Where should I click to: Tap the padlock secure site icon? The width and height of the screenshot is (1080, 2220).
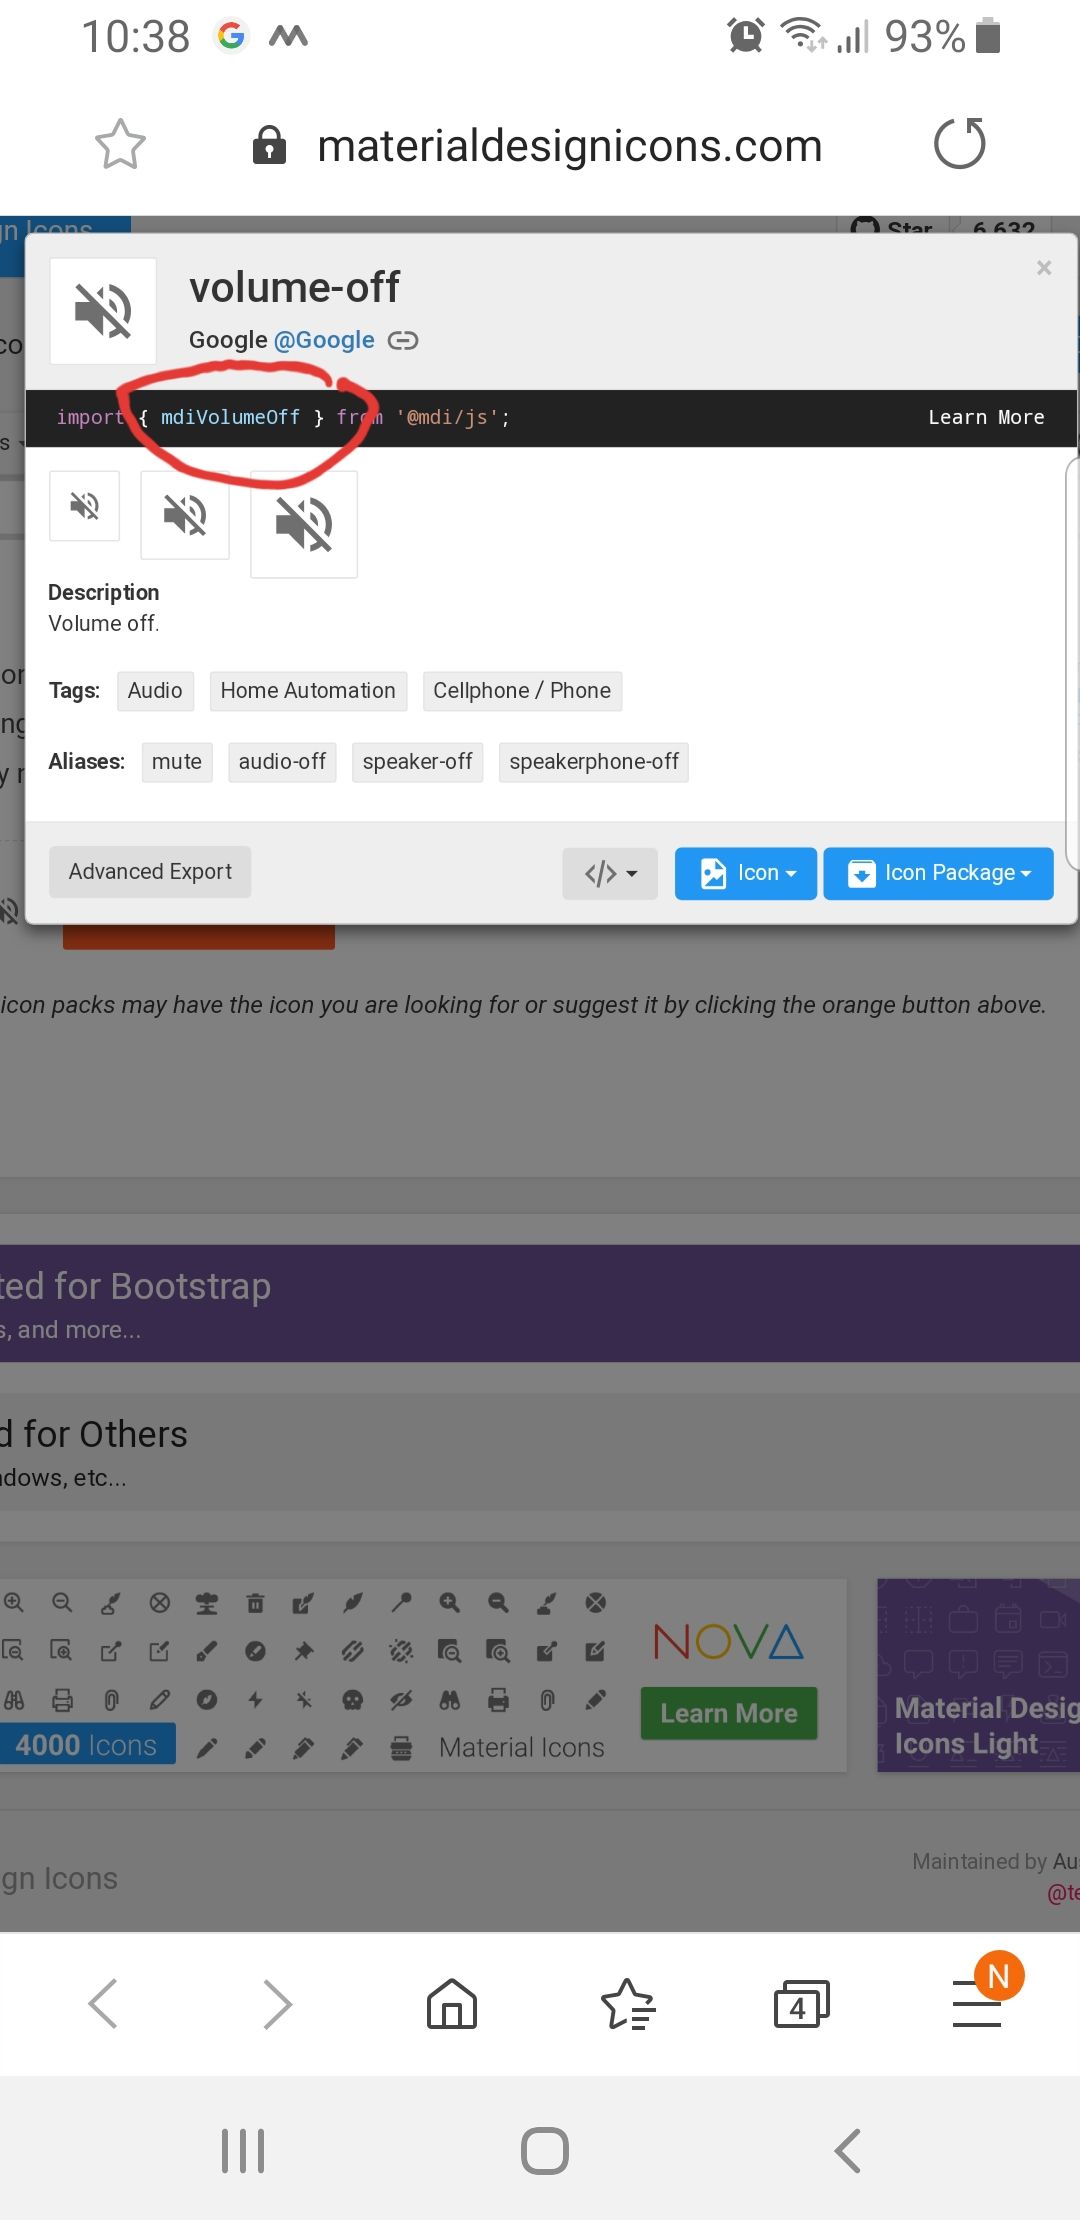[269, 145]
